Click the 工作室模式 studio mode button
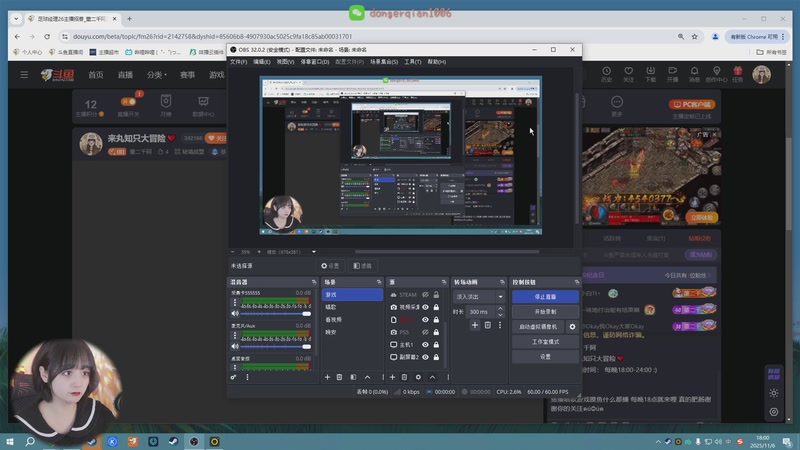This screenshot has height=450, width=800. pyautogui.click(x=545, y=342)
